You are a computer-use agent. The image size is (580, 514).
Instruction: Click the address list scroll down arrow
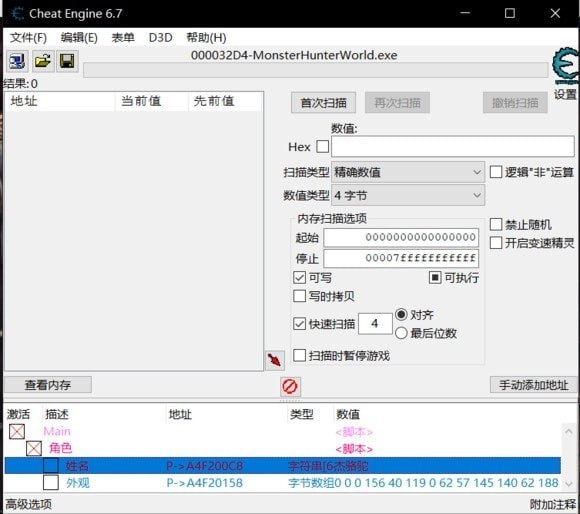tap(569, 483)
